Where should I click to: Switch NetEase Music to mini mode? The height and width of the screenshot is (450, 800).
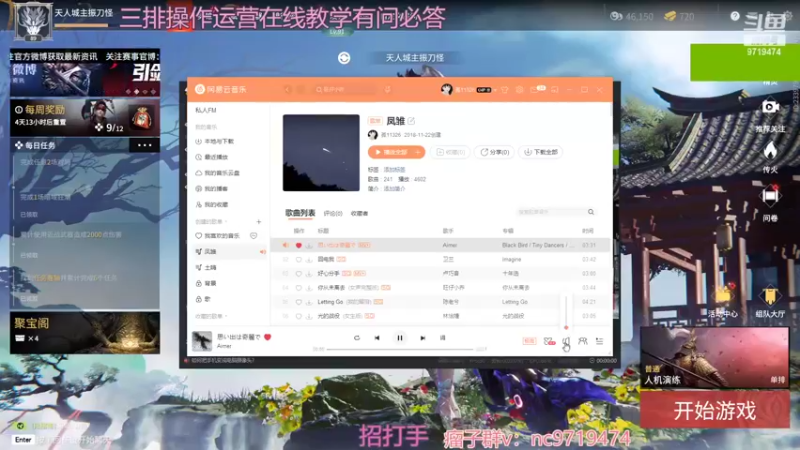pos(555,90)
